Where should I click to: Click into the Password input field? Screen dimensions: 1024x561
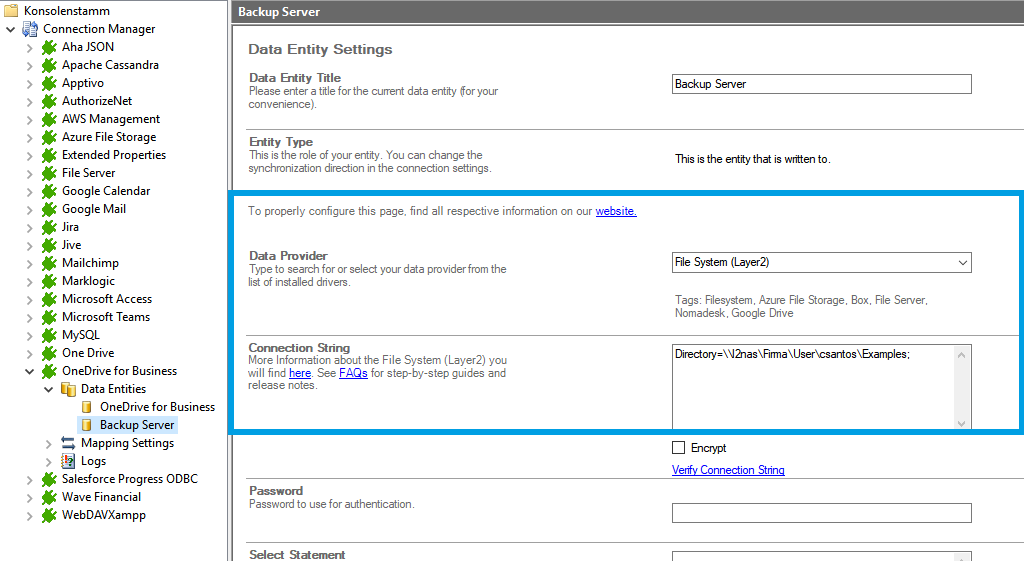[821, 513]
